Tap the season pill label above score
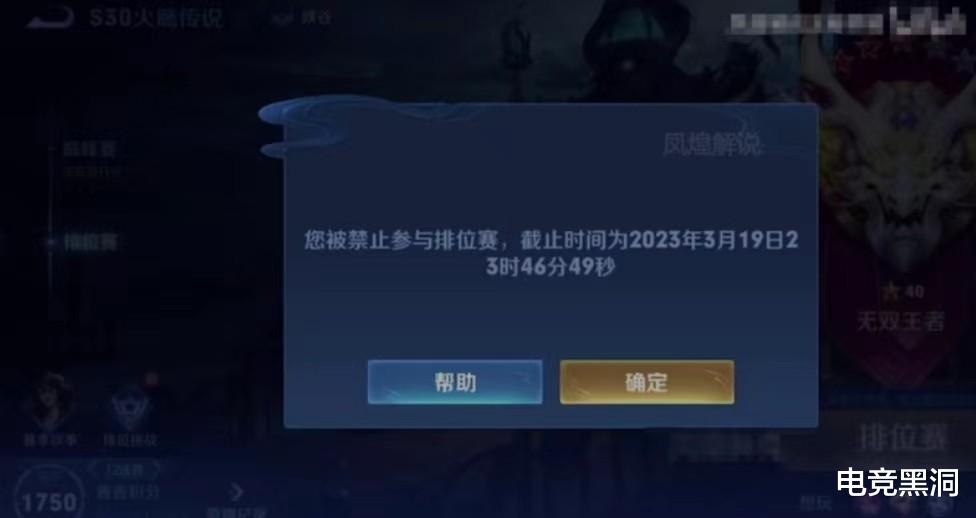Viewport: 976px width, 518px height. click(124, 469)
